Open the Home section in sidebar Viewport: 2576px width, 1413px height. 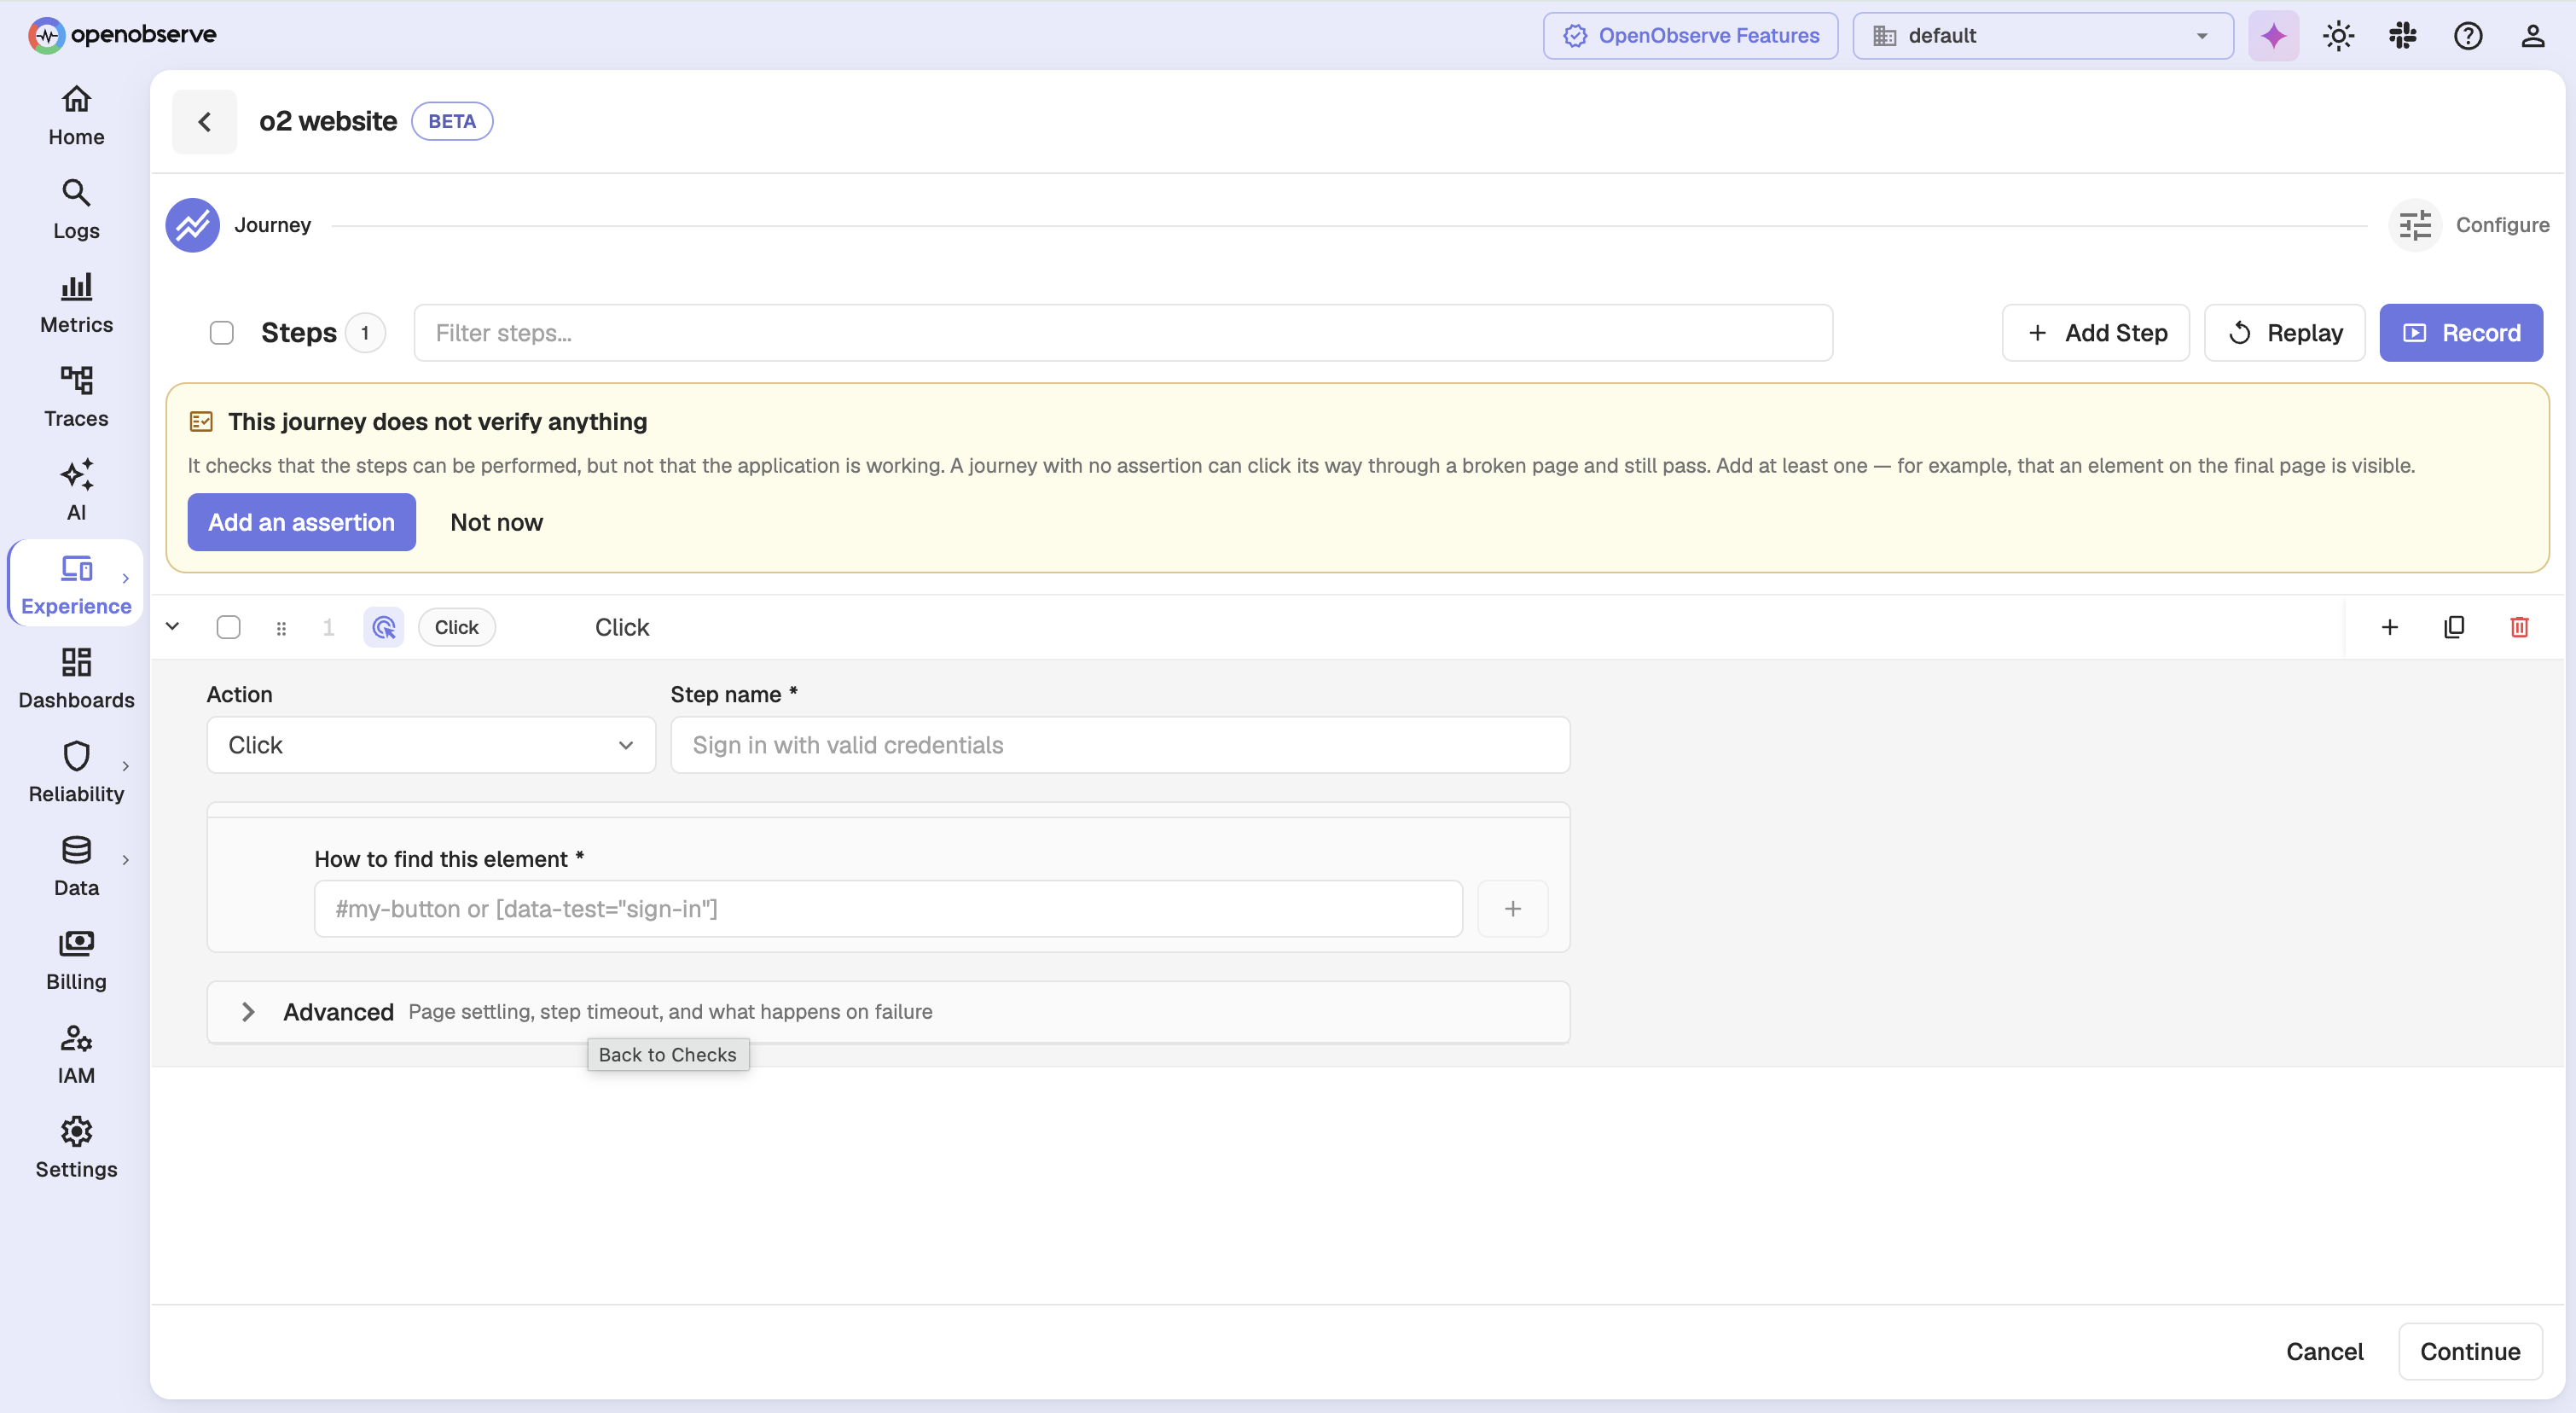pyautogui.click(x=76, y=117)
